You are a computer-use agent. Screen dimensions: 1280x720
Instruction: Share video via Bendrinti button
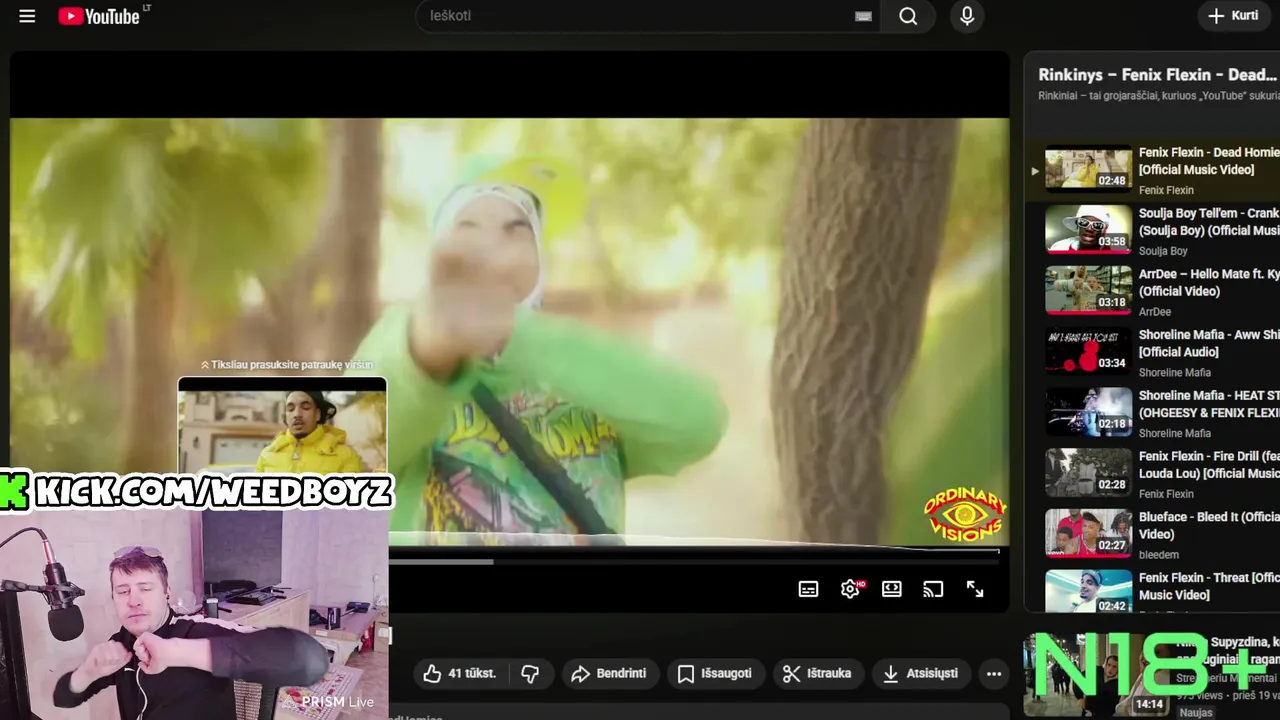609,674
